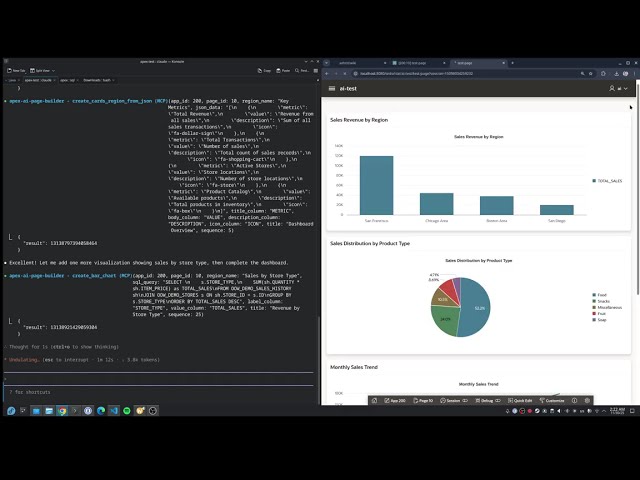Open the Konsole hamburger menu
Viewport: 640px width, 480px height.
[316, 71]
